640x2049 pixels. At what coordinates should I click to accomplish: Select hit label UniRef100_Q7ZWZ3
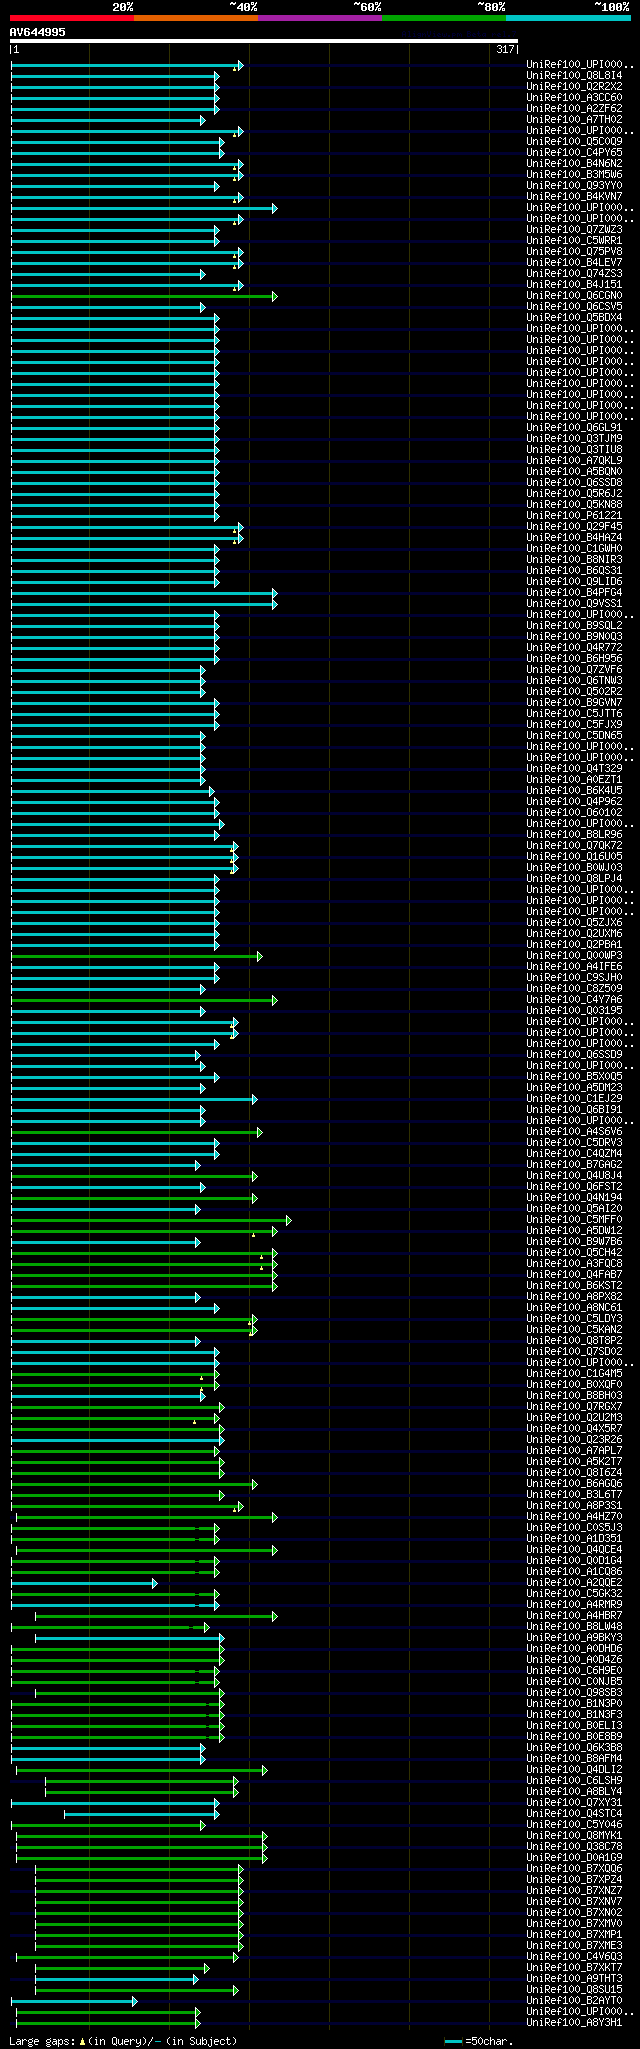[x=574, y=229]
